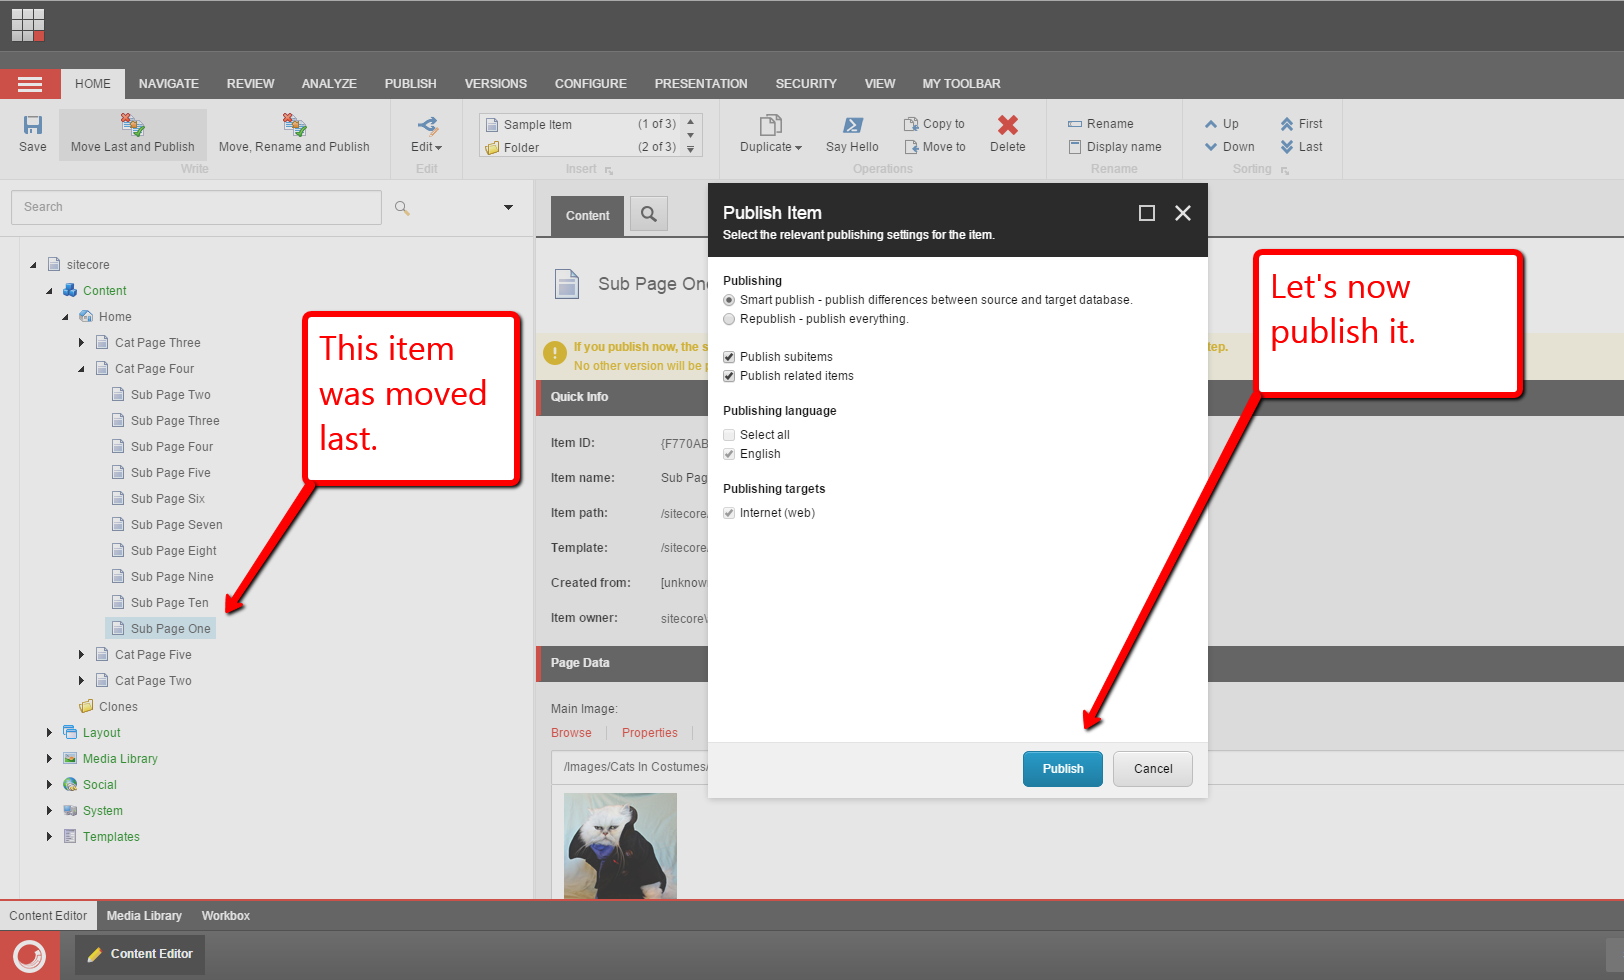Click the Save icon in ribbon
Image resolution: width=1624 pixels, height=980 pixels.
pyautogui.click(x=33, y=125)
